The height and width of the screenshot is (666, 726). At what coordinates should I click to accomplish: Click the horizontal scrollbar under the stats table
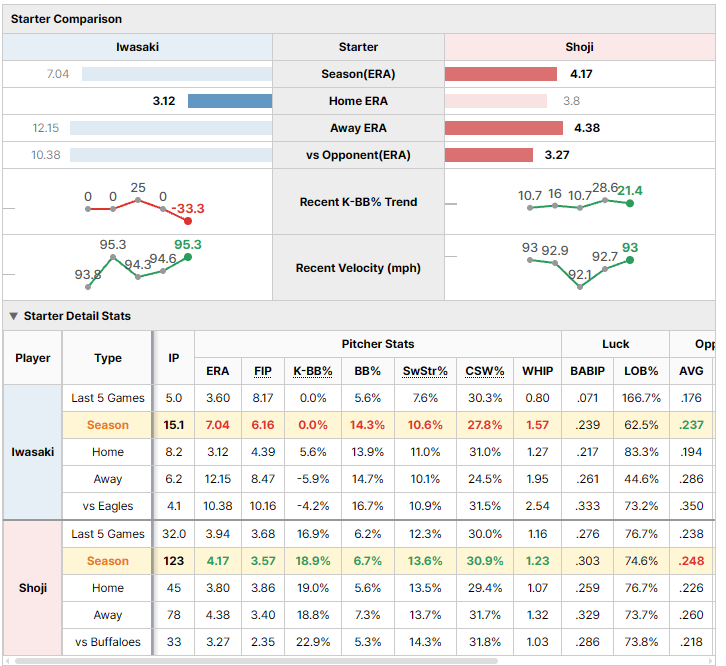(256, 661)
